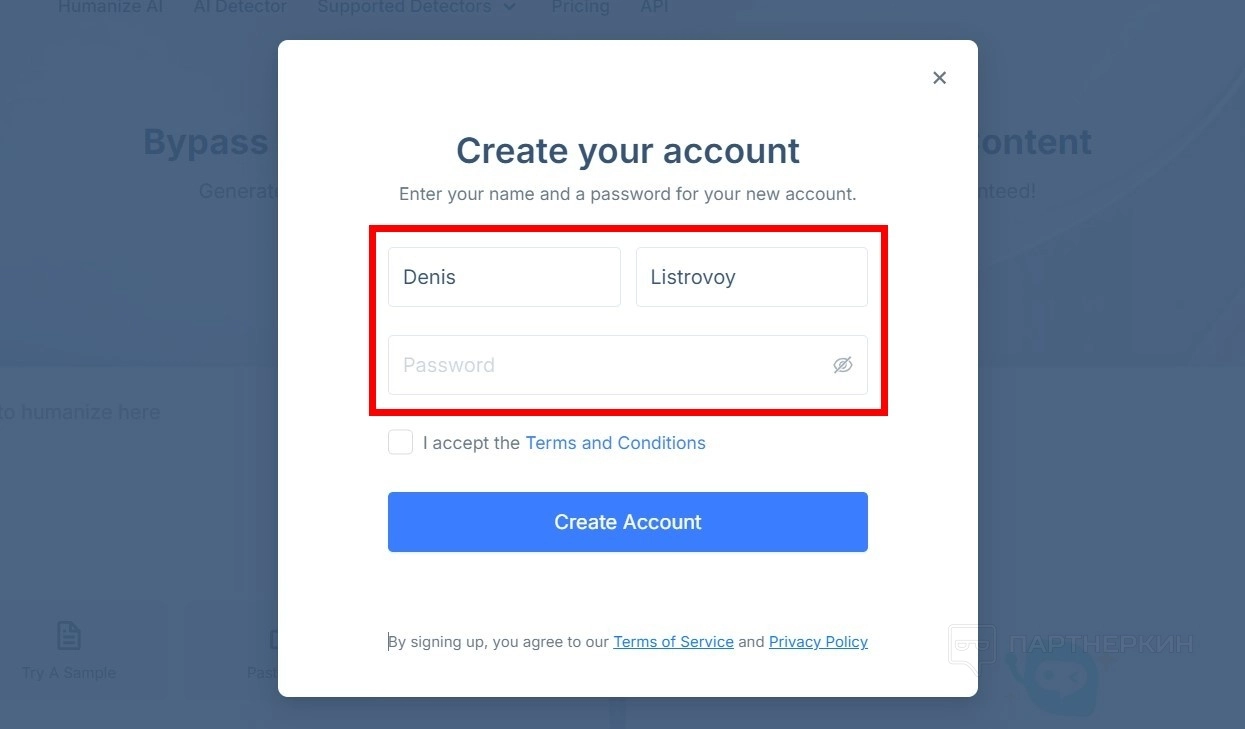The width and height of the screenshot is (1245, 729).
Task: Click the partially hidden Paste icon
Action: [x=273, y=639]
